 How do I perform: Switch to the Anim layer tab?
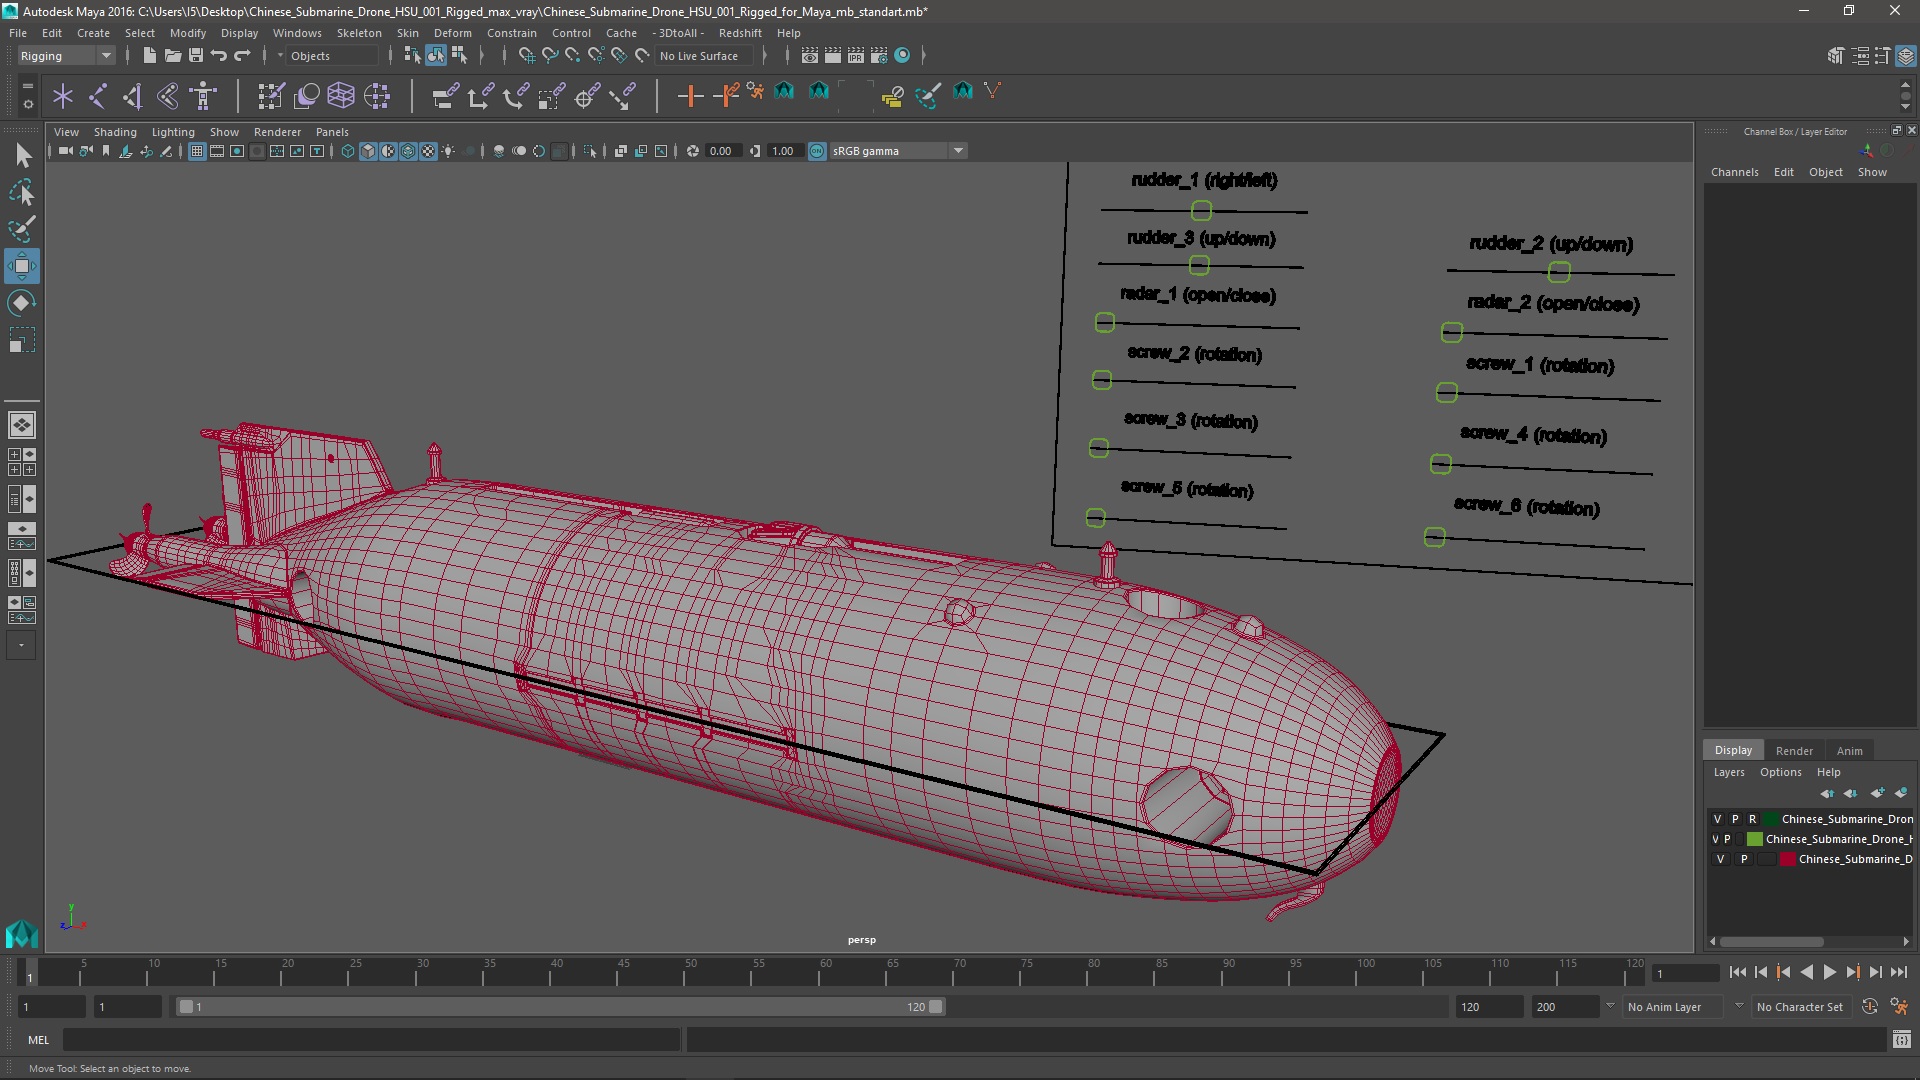click(x=1849, y=751)
